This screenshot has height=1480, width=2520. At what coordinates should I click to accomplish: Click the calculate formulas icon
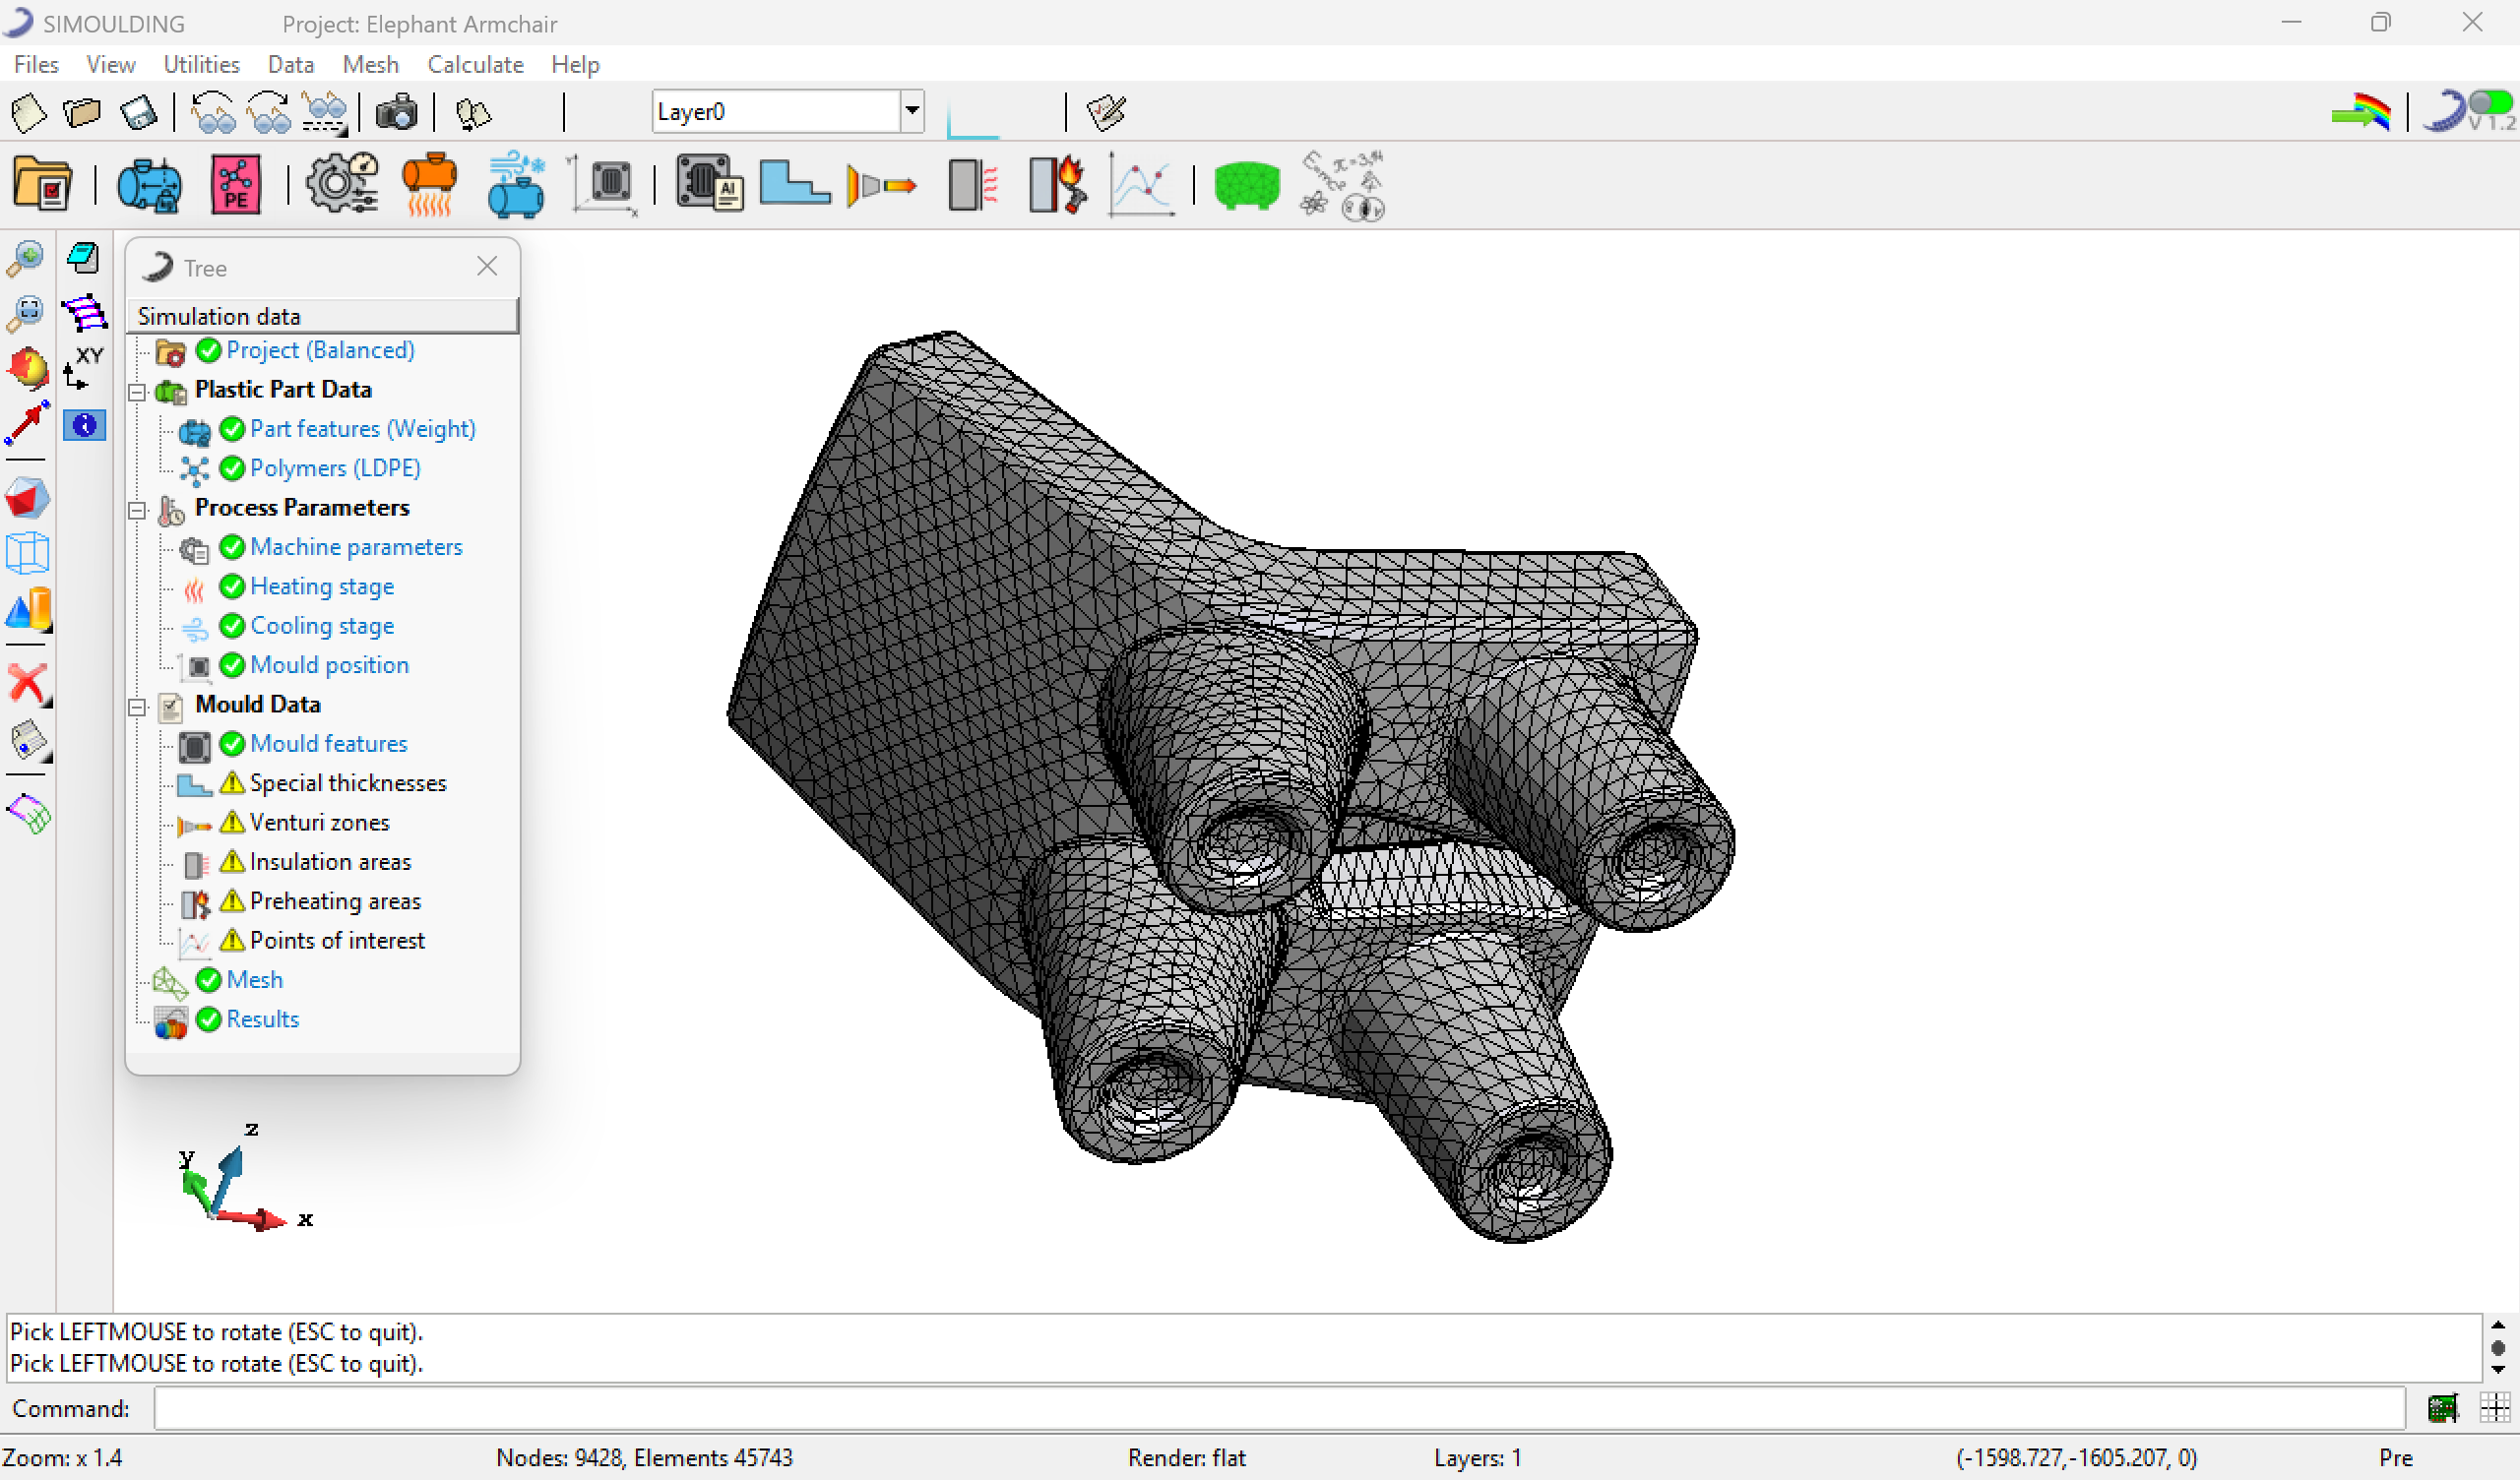point(1342,185)
